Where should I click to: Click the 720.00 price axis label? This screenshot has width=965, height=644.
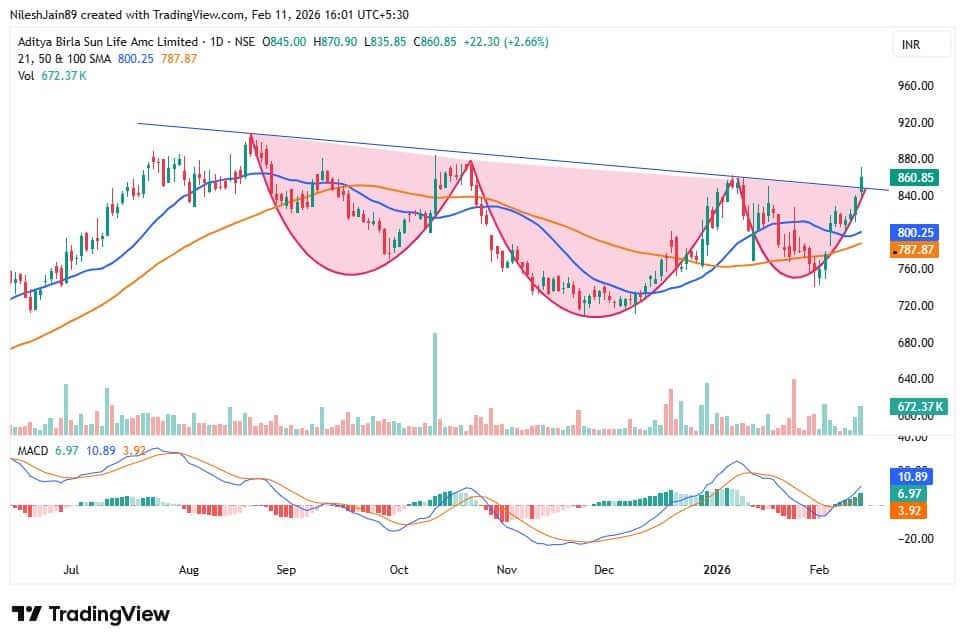[915, 305]
